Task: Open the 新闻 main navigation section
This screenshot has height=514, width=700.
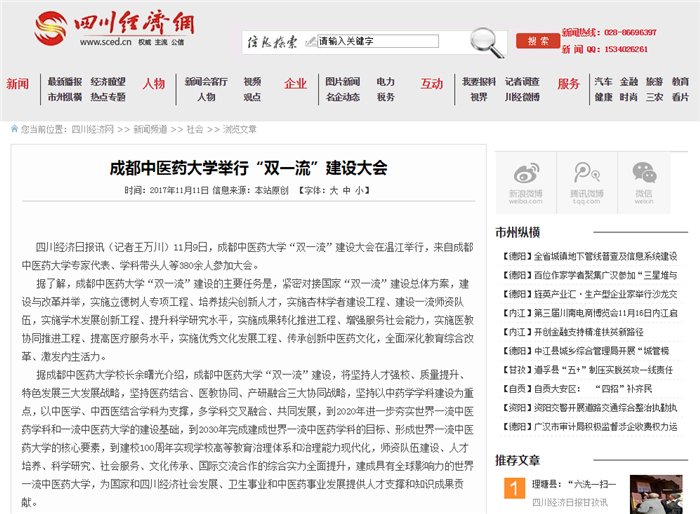Action: pos(18,84)
